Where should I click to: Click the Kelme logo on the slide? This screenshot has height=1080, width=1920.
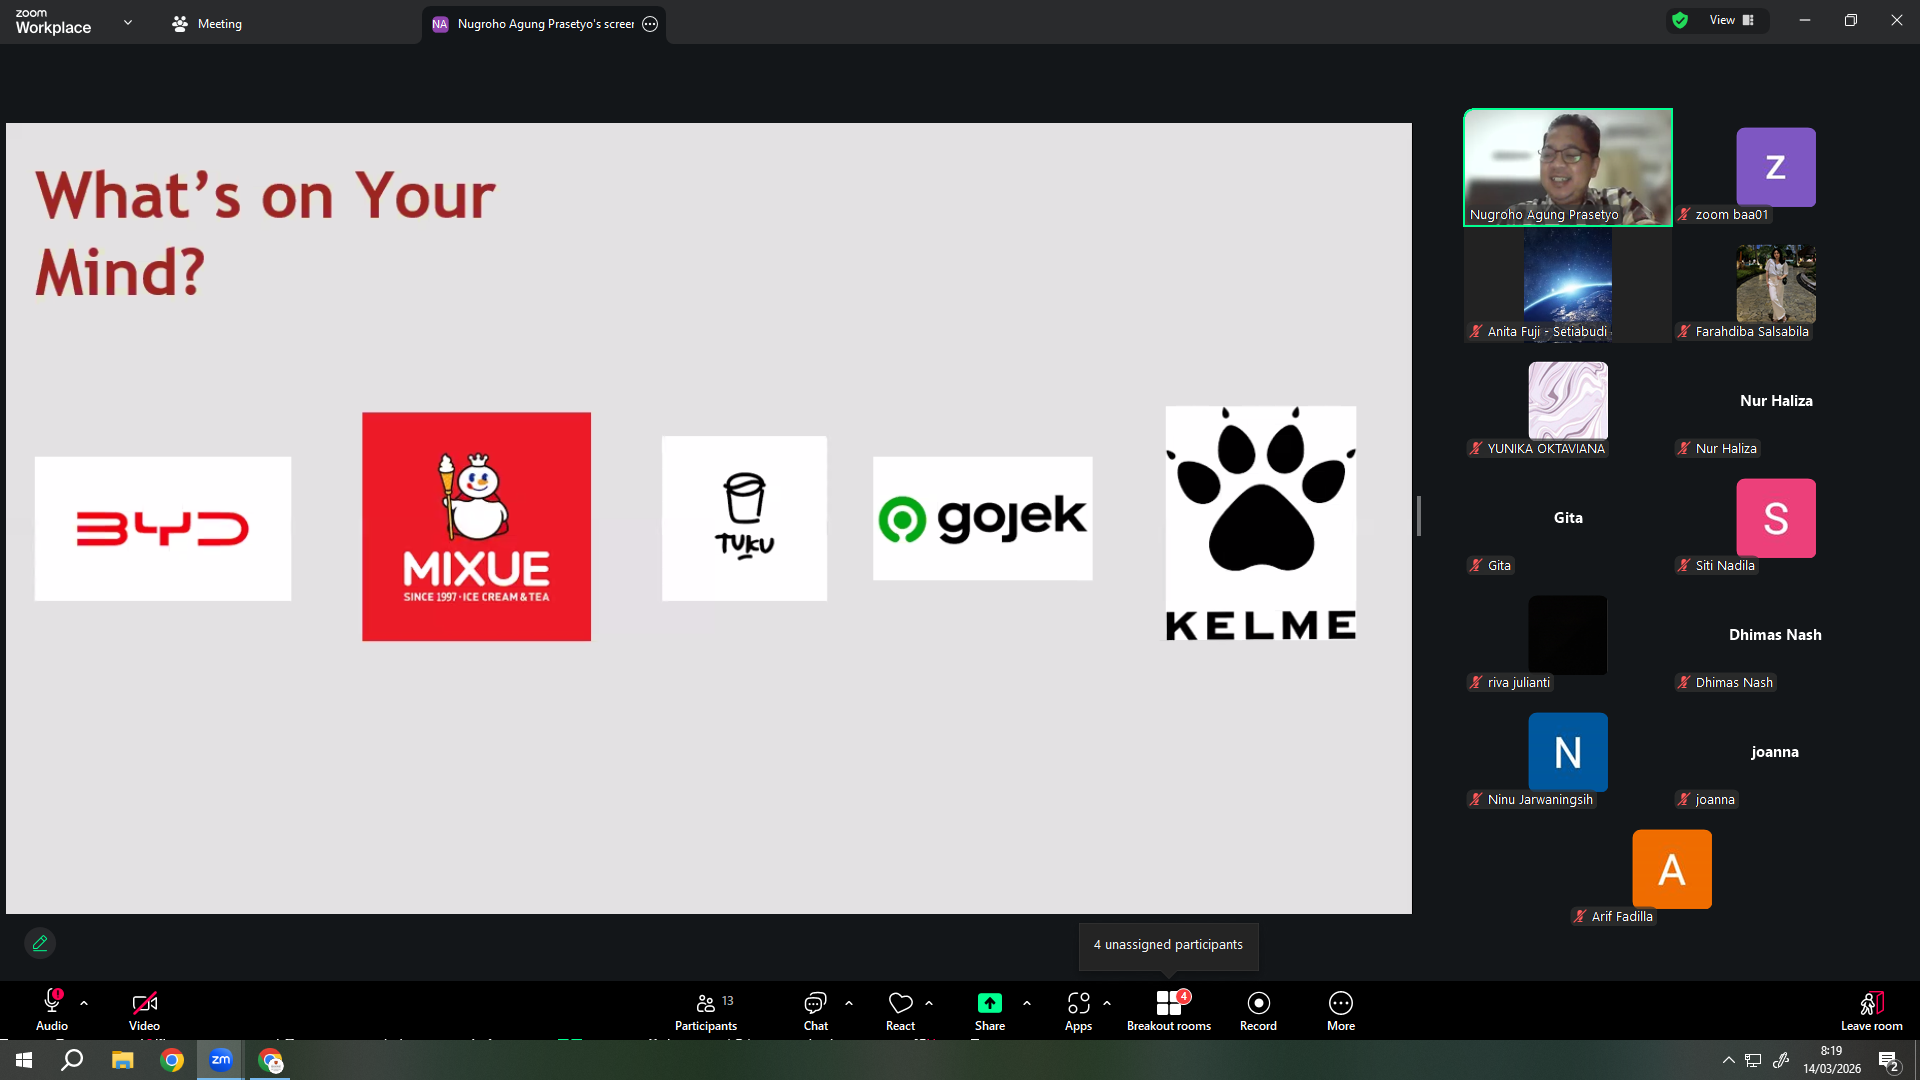pos(1261,524)
